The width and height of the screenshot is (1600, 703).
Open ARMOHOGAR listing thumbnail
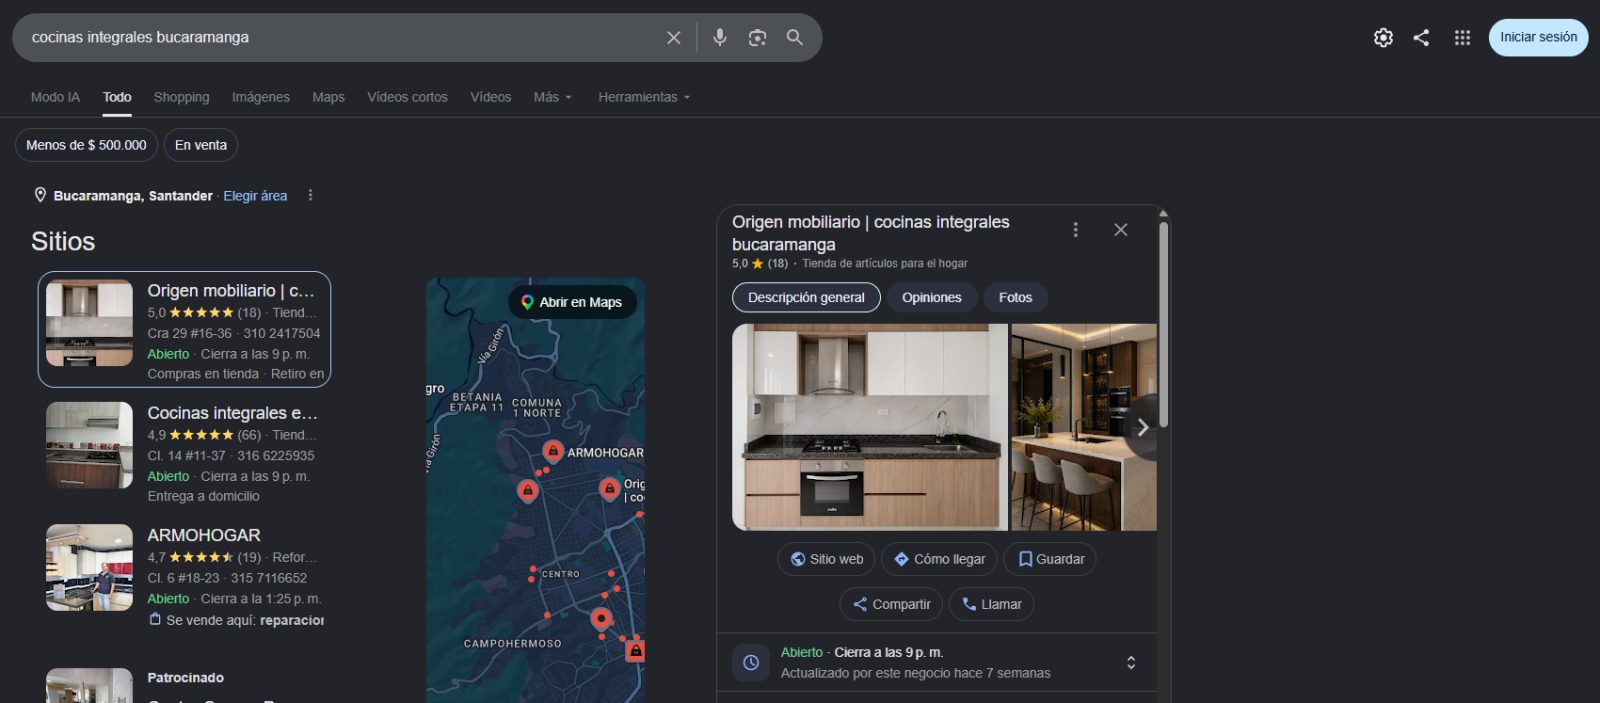point(89,567)
